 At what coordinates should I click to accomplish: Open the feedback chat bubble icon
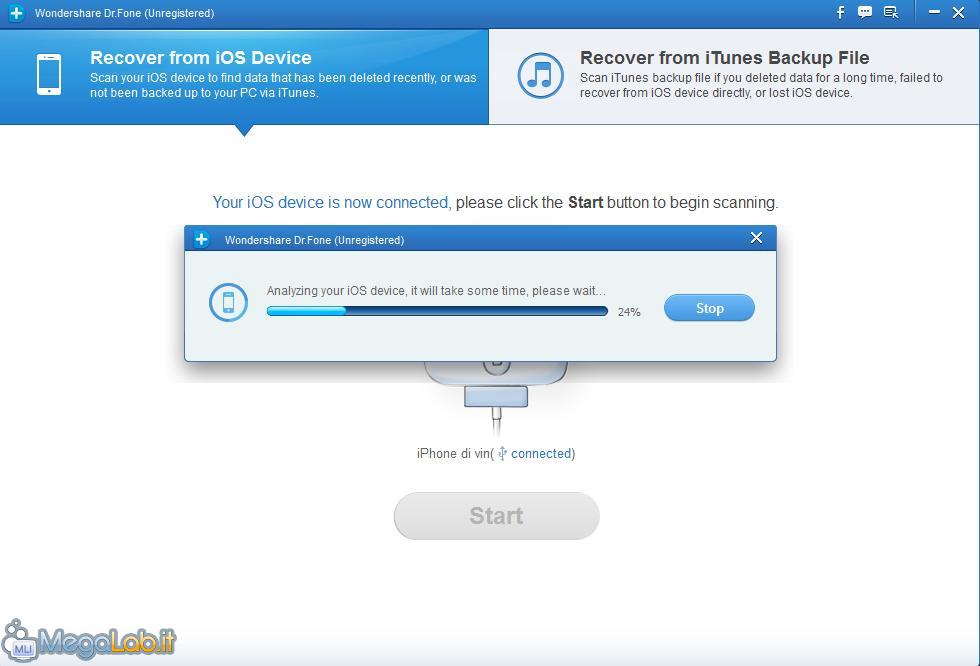coord(865,12)
